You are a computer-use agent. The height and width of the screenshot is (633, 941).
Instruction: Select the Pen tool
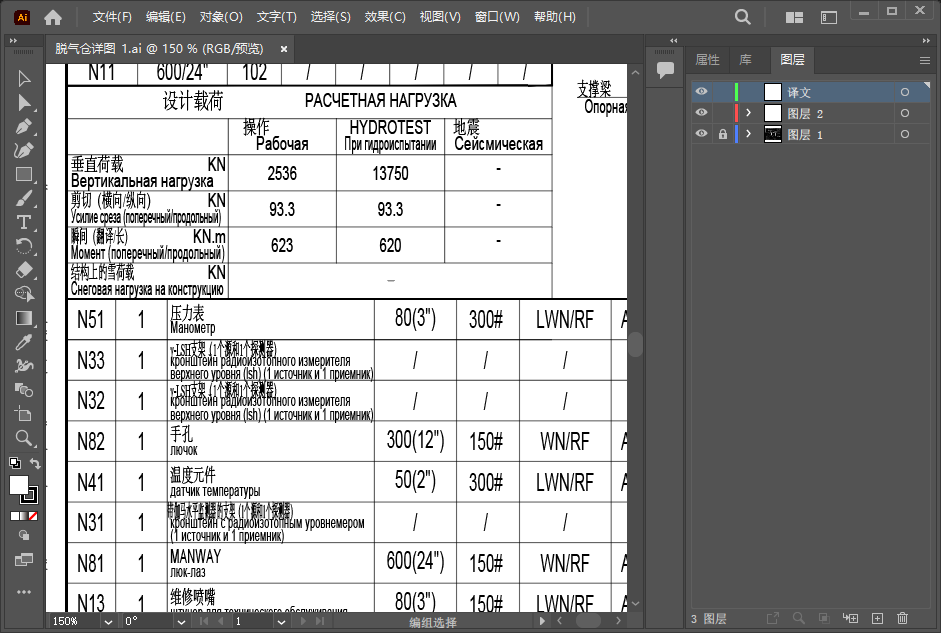[x=24, y=127]
